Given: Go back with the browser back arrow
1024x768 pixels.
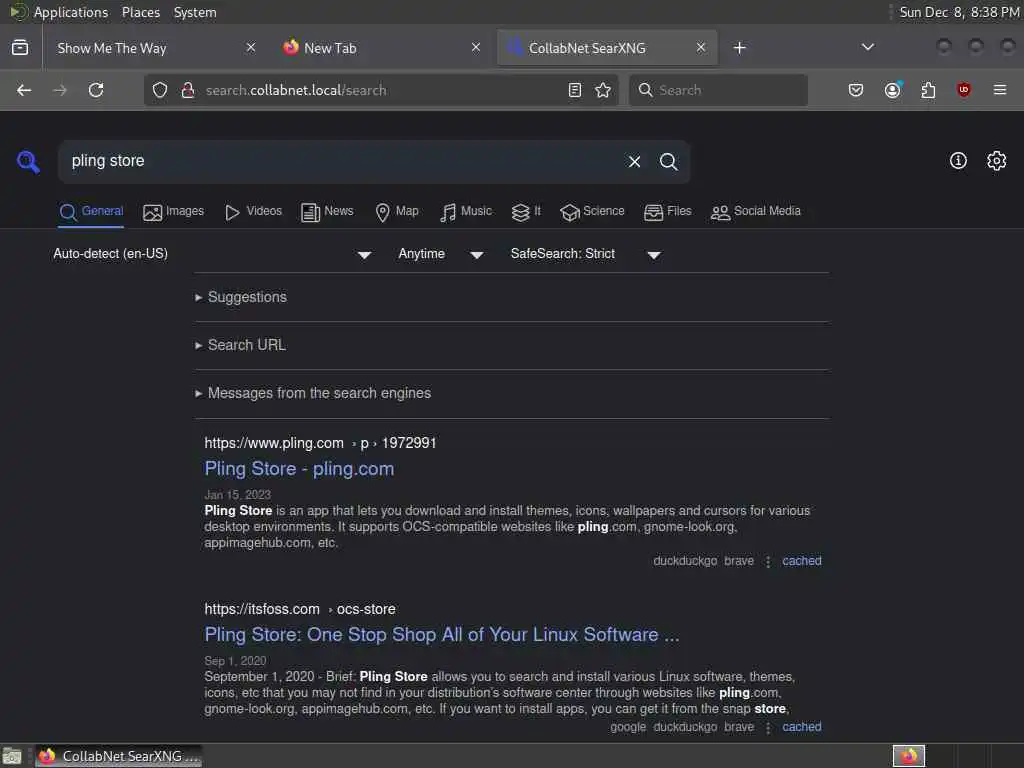Looking at the screenshot, I should 24,90.
